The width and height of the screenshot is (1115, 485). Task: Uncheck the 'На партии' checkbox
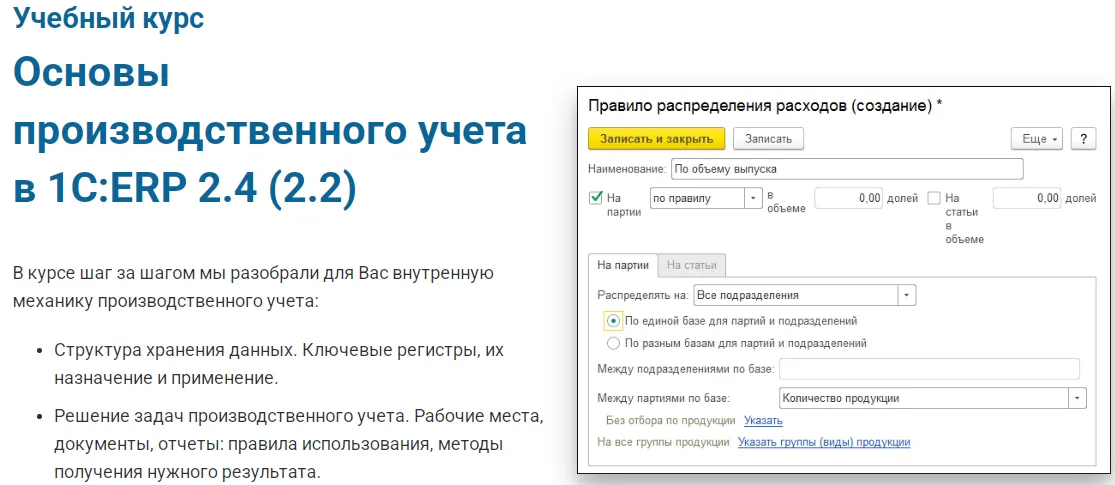click(x=596, y=198)
